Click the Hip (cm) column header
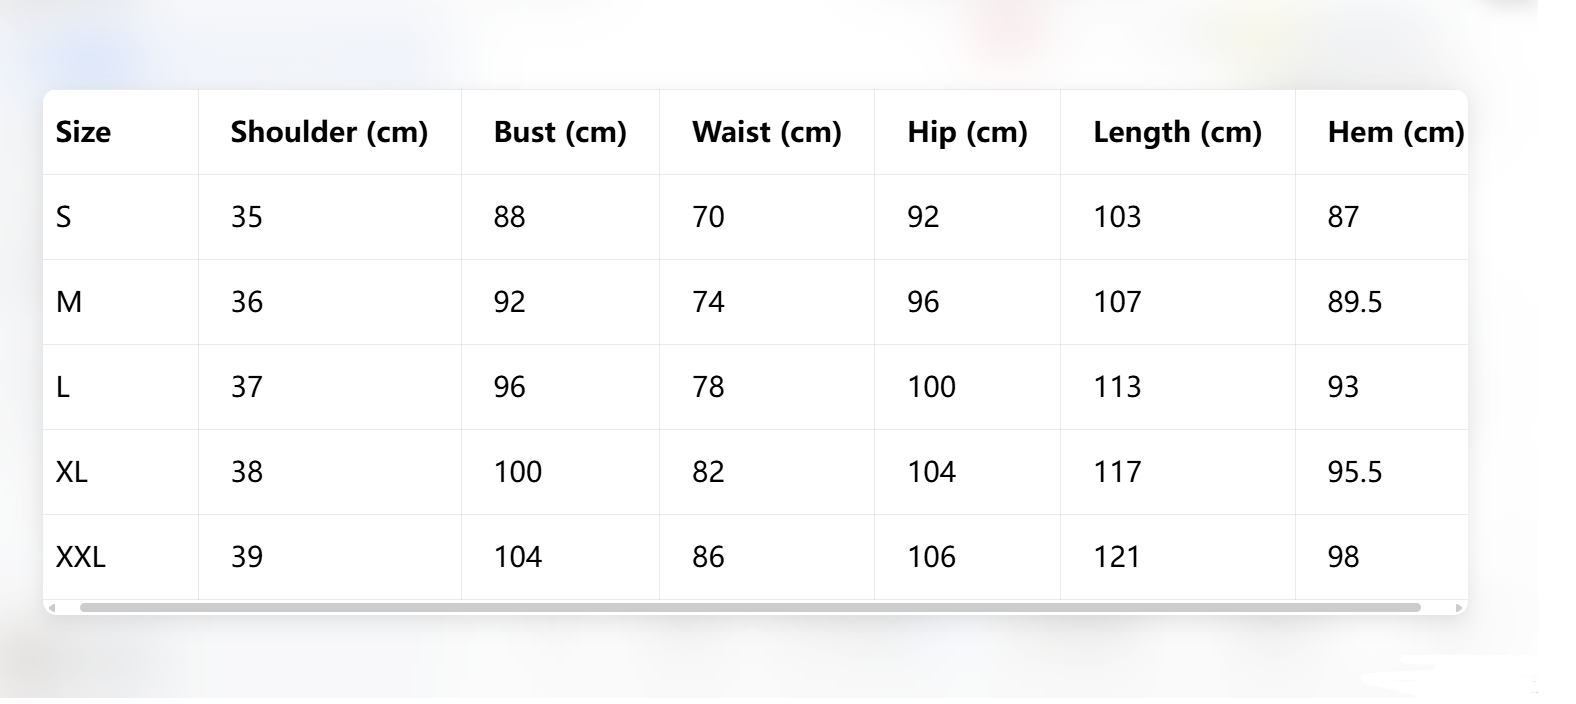The image size is (1576, 704). [966, 131]
